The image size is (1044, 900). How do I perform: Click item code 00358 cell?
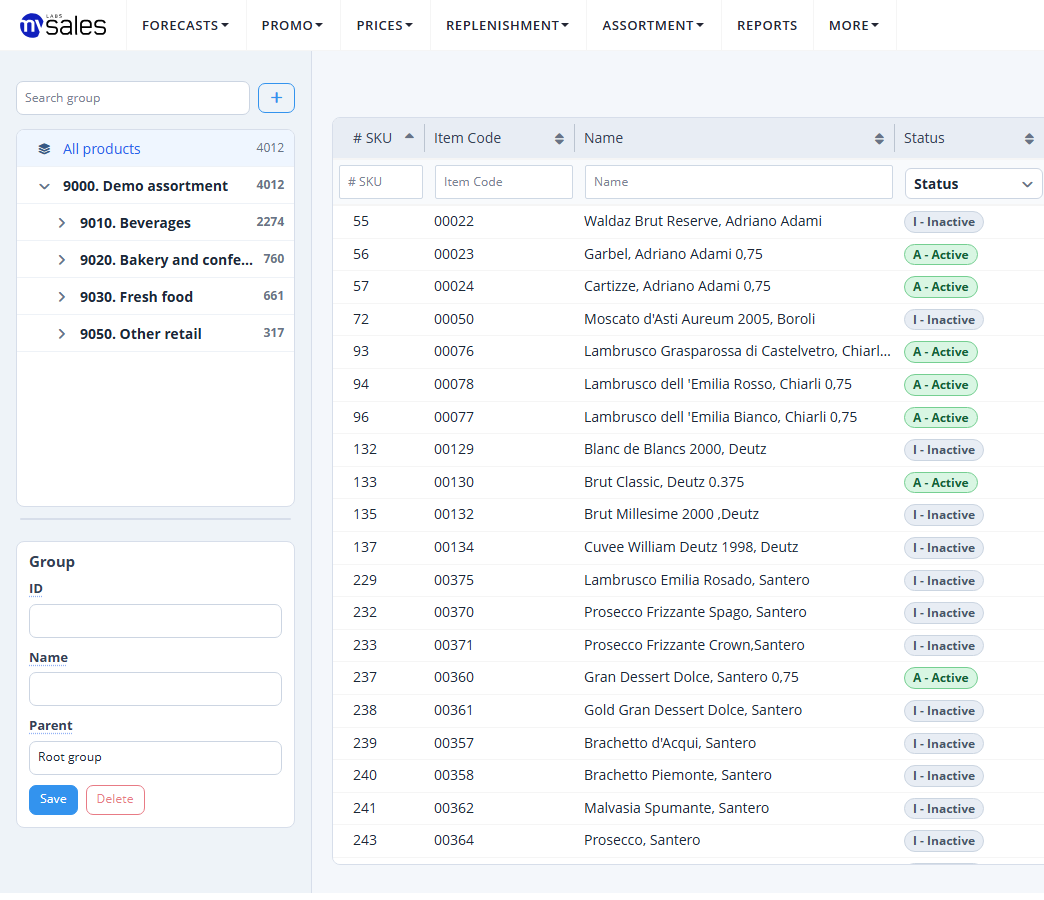coord(454,776)
